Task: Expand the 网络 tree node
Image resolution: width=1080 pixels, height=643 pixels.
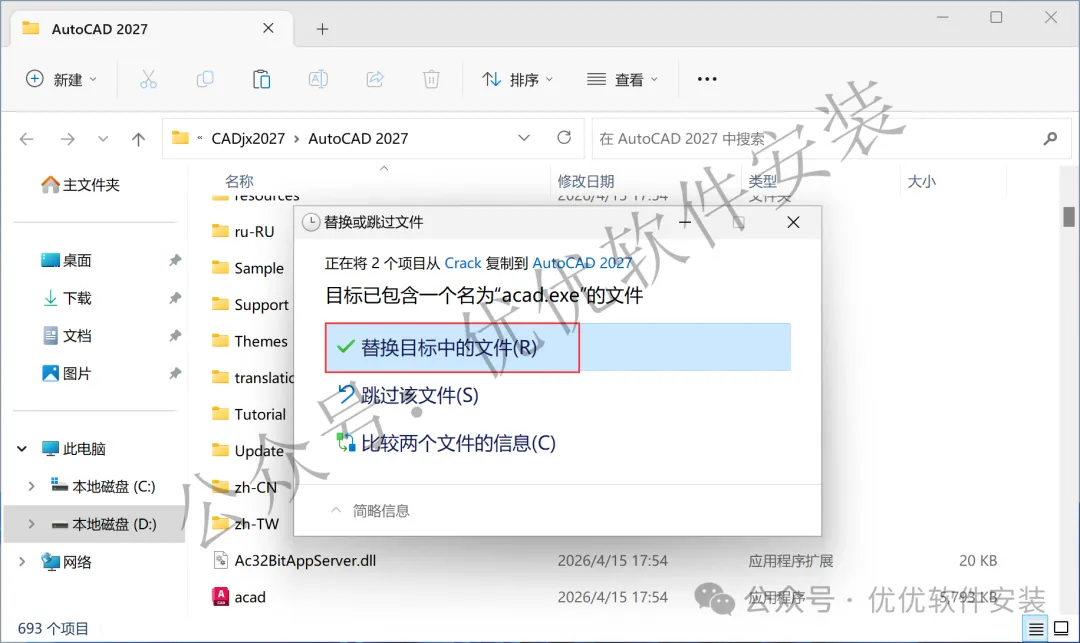Action: [x=22, y=562]
